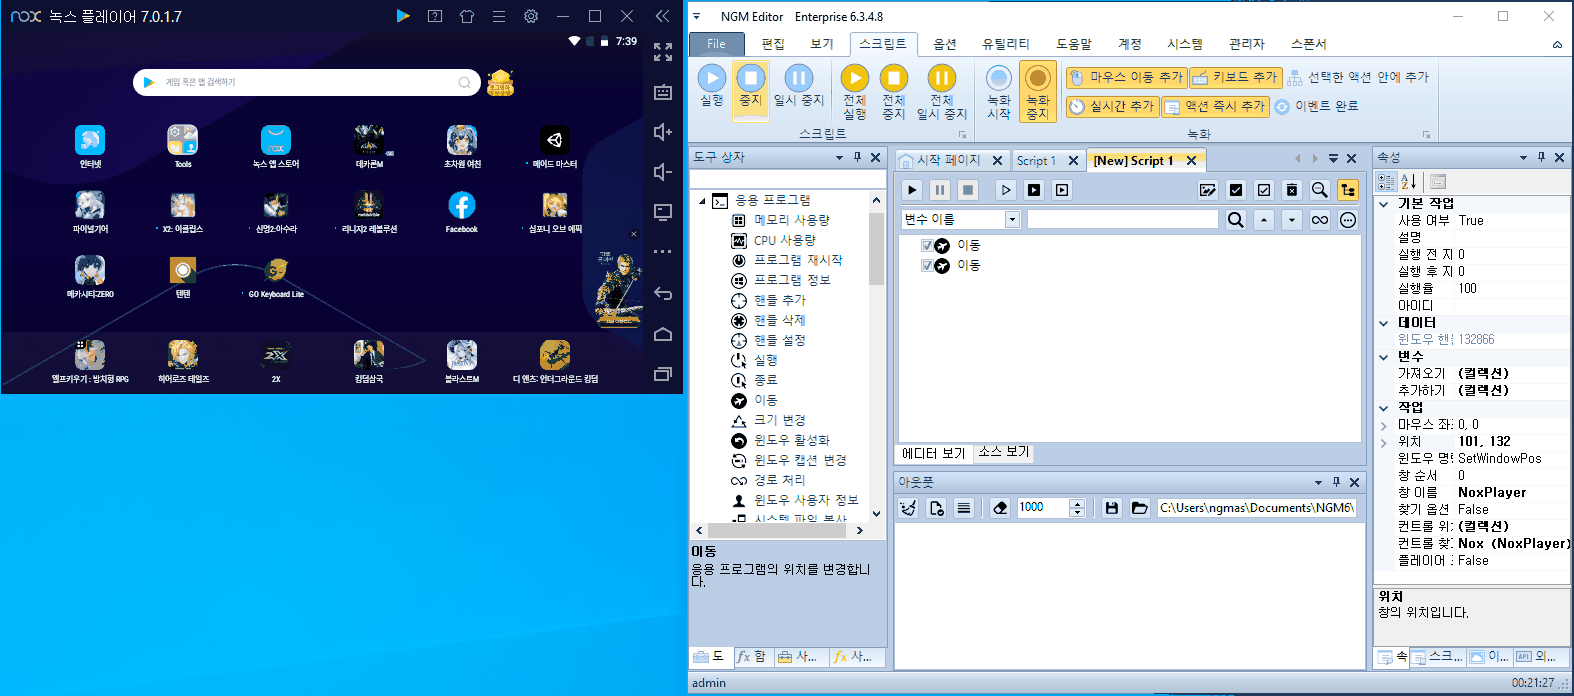The height and width of the screenshot is (696, 1574).
Task: Click the alphabetical sort icon in the 속성 panel
Action: pyautogui.click(x=1408, y=181)
